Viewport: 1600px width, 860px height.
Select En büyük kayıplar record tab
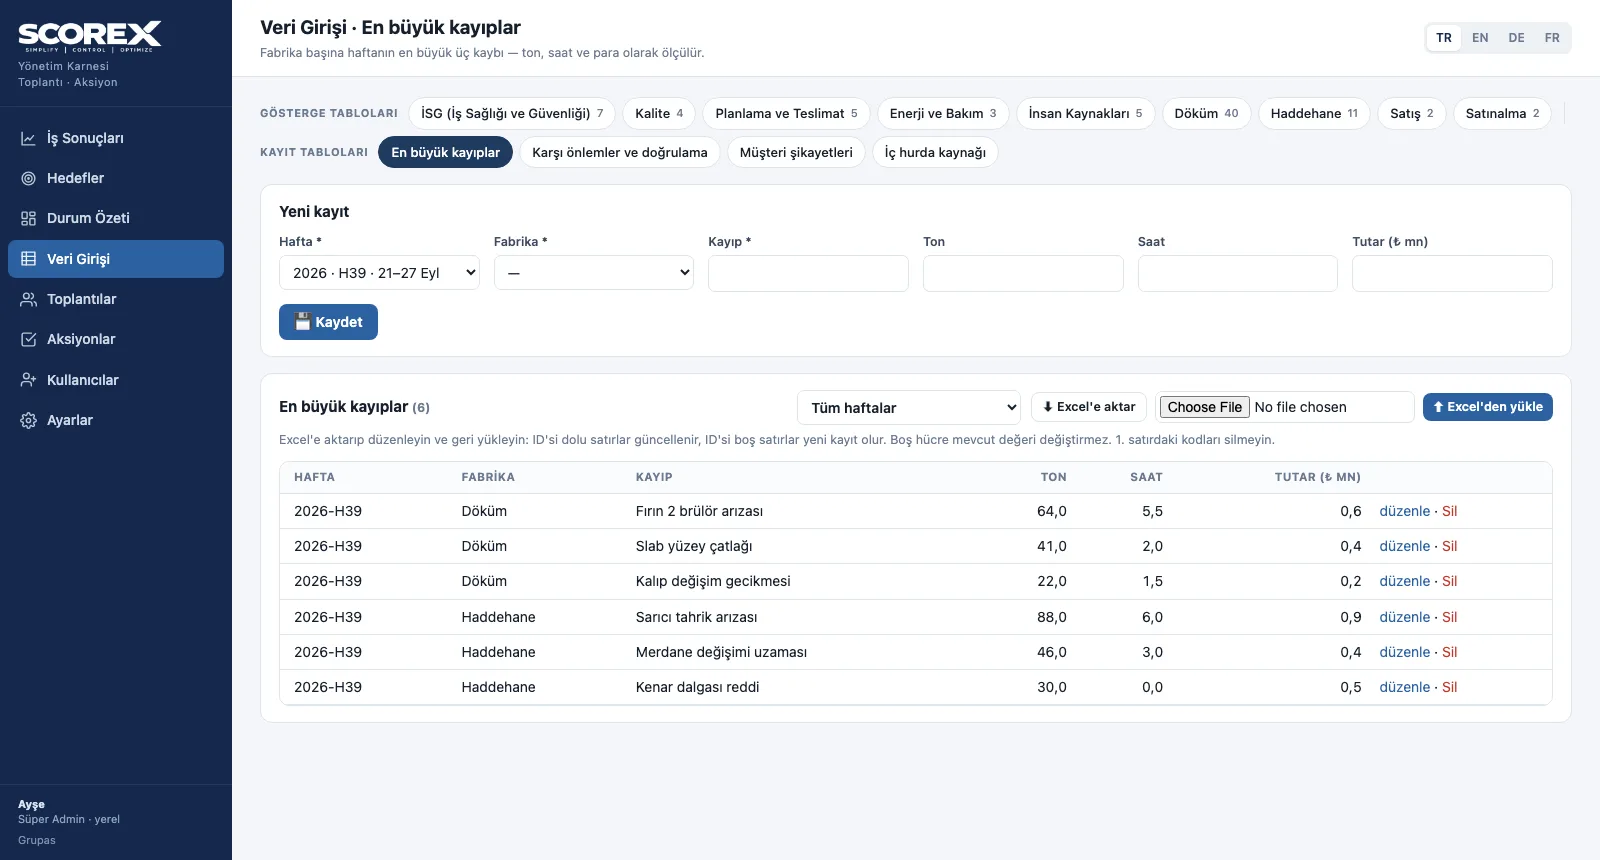click(446, 152)
